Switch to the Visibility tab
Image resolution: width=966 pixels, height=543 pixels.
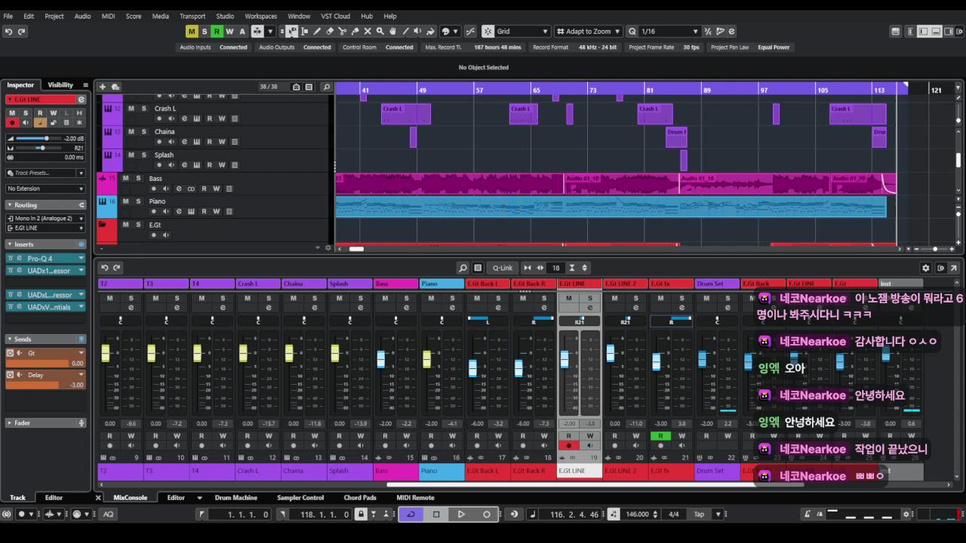[x=61, y=85]
